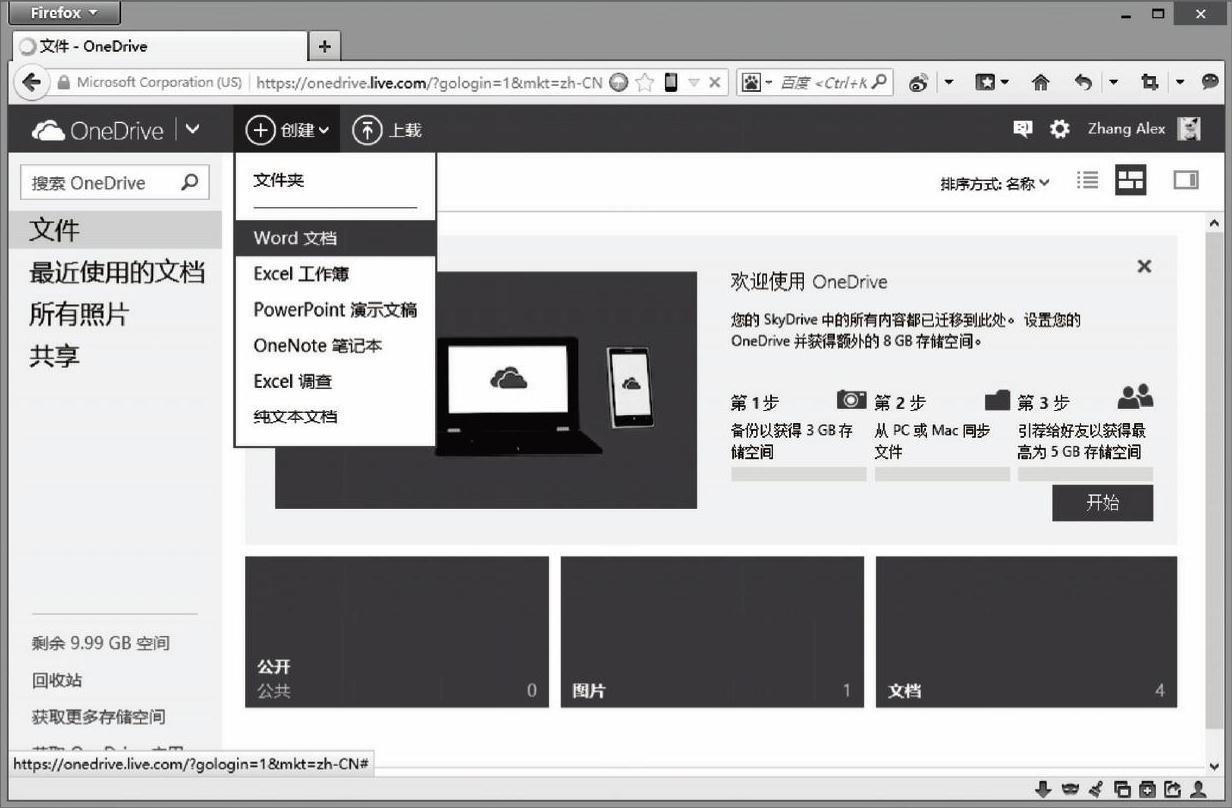Click the chat bubble toolbar icon
This screenshot has width=1232, height=808.
click(x=1210, y=83)
